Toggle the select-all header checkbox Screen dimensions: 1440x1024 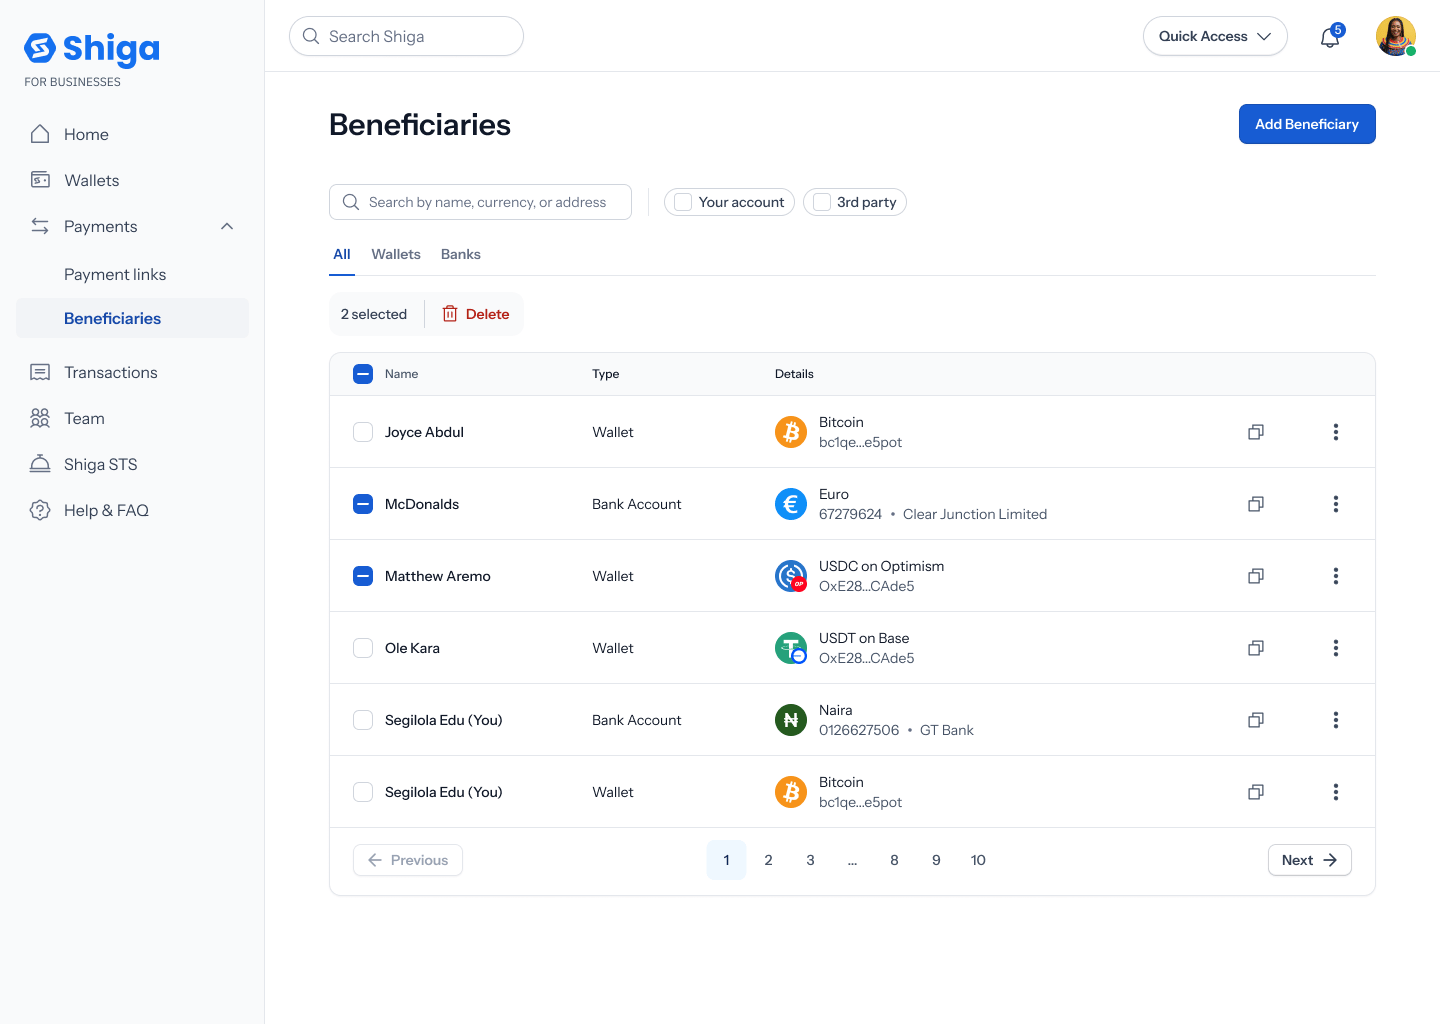pyautogui.click(x=363, y=374)
